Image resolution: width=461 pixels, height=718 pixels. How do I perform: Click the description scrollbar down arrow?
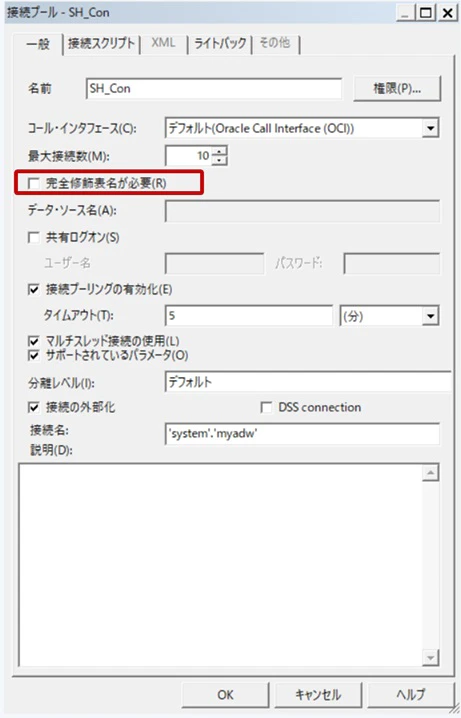(430, 658)
